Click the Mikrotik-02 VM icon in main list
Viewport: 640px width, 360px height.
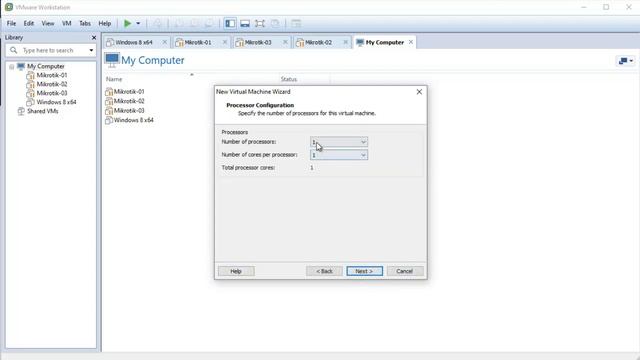109,101
